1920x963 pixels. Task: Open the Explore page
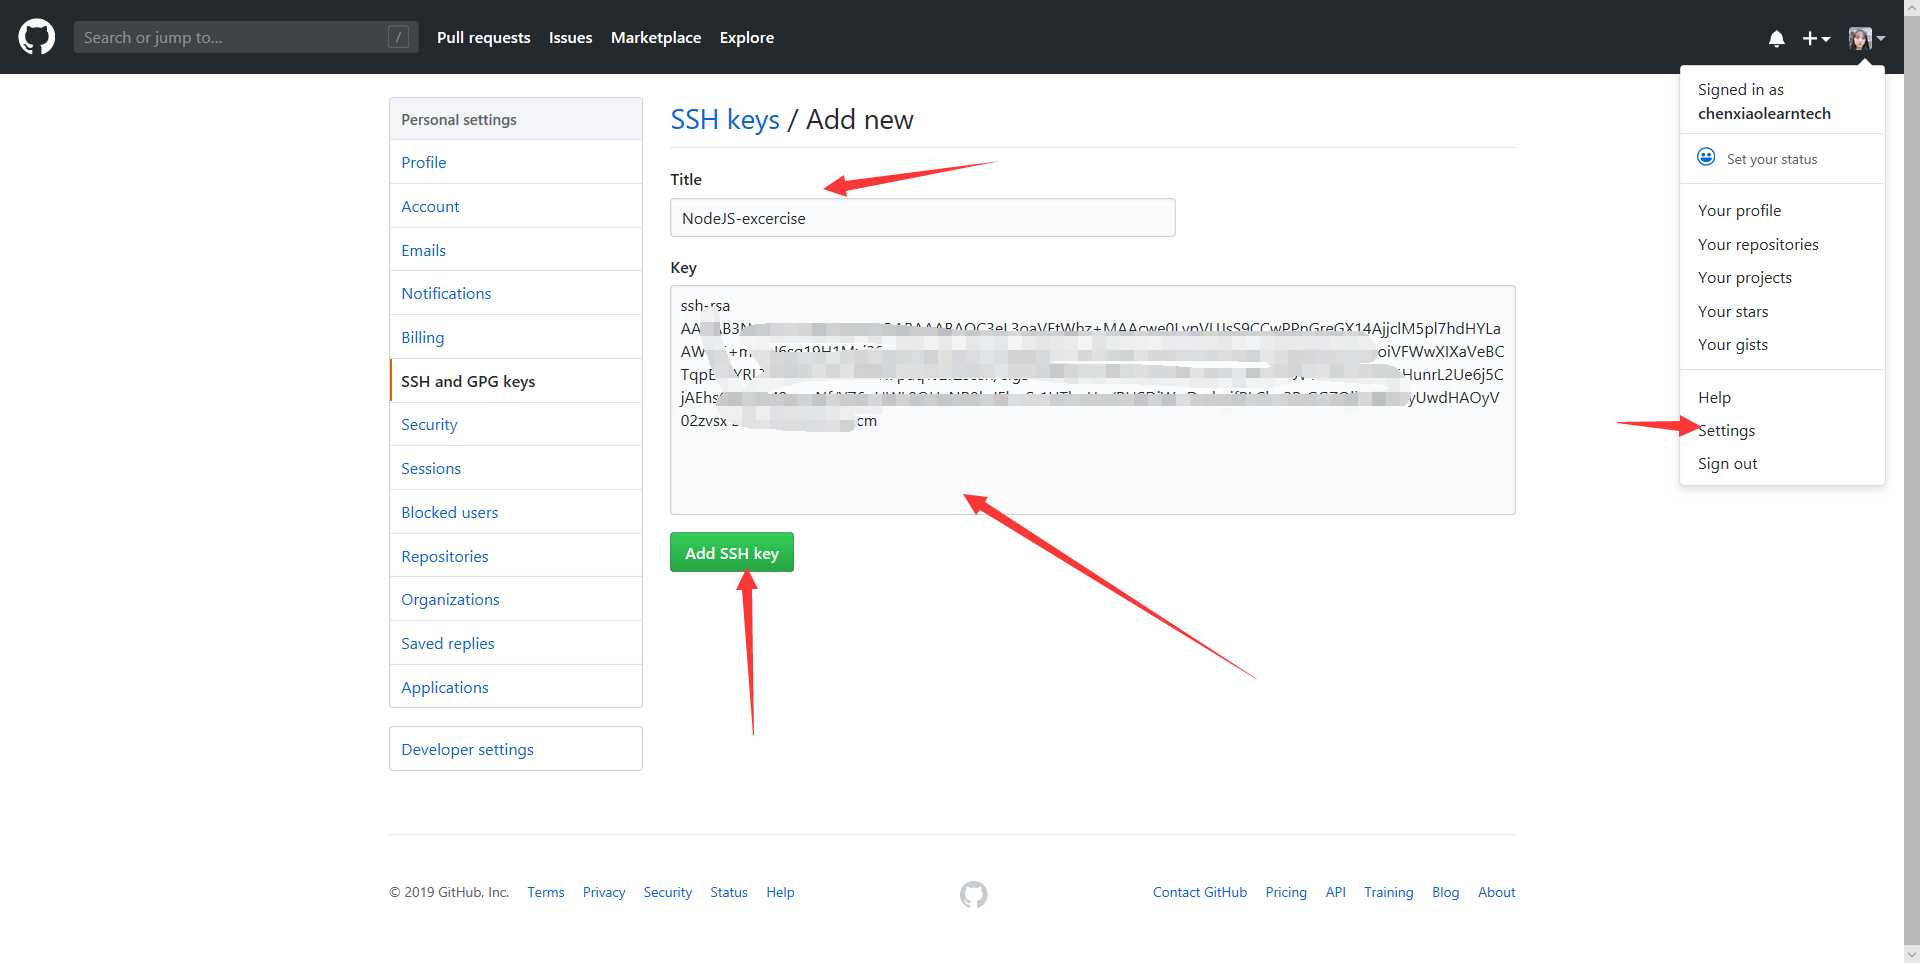pyautogui.click(x=747, y=37)
